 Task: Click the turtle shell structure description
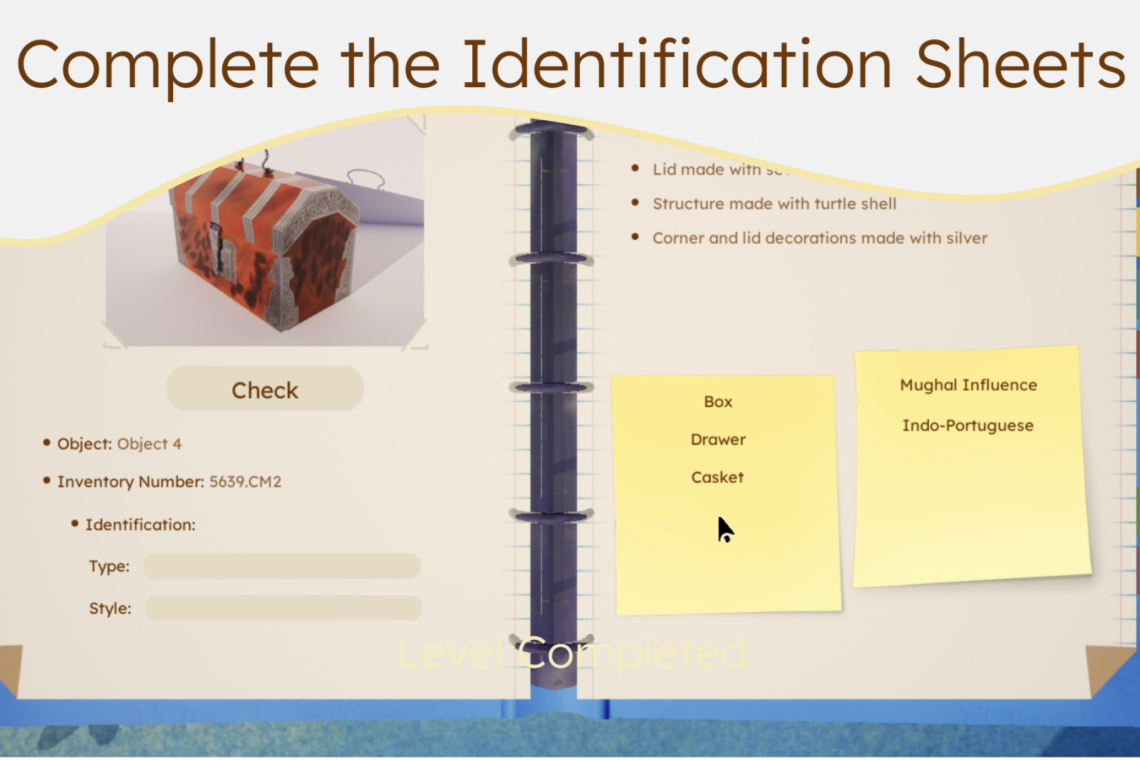[774, 204]
